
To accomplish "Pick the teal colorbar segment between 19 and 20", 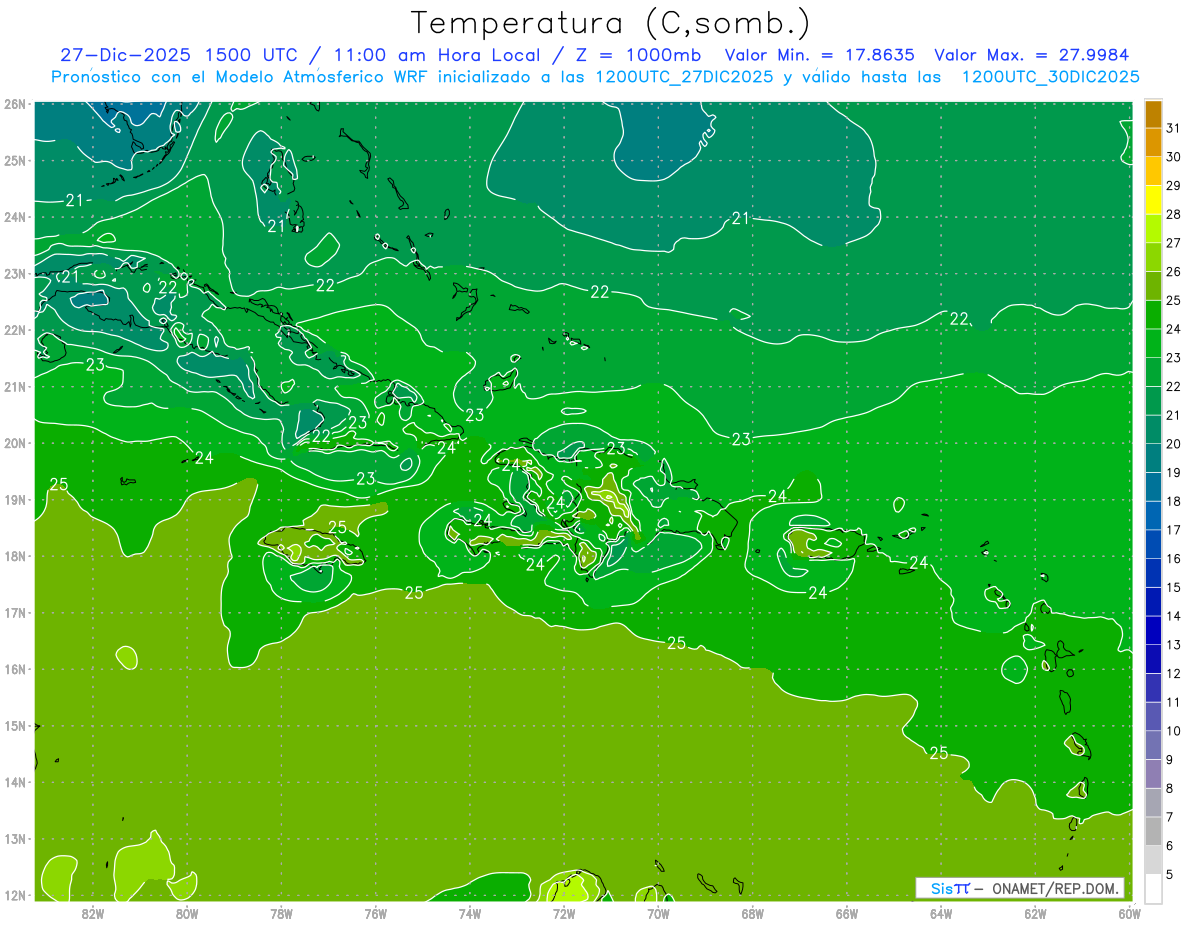I will pos(1153,458).
